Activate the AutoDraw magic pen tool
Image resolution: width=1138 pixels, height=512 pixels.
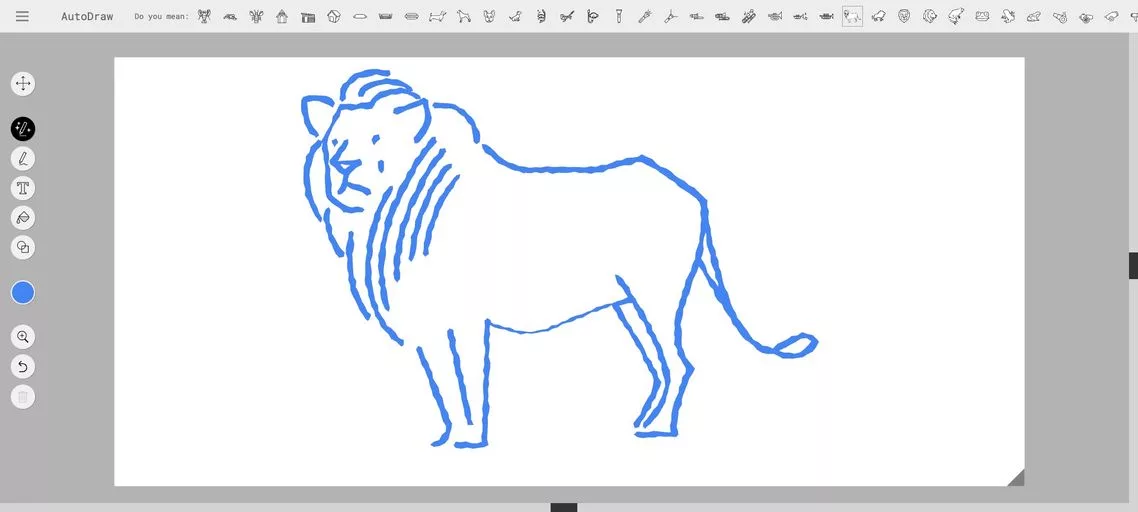point(23,129)
